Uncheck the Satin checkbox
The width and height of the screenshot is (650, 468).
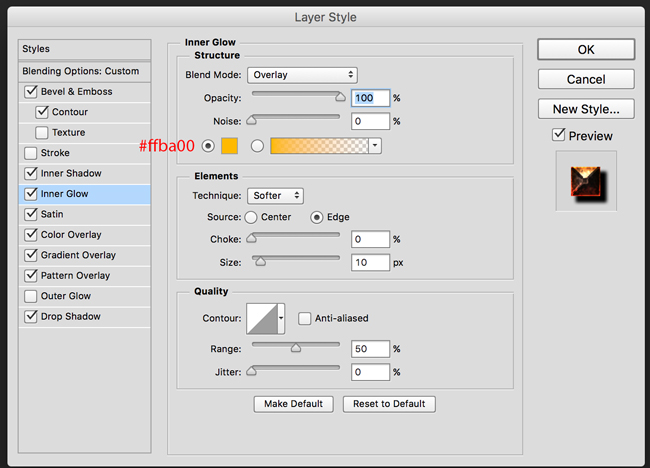click(31, 214)
